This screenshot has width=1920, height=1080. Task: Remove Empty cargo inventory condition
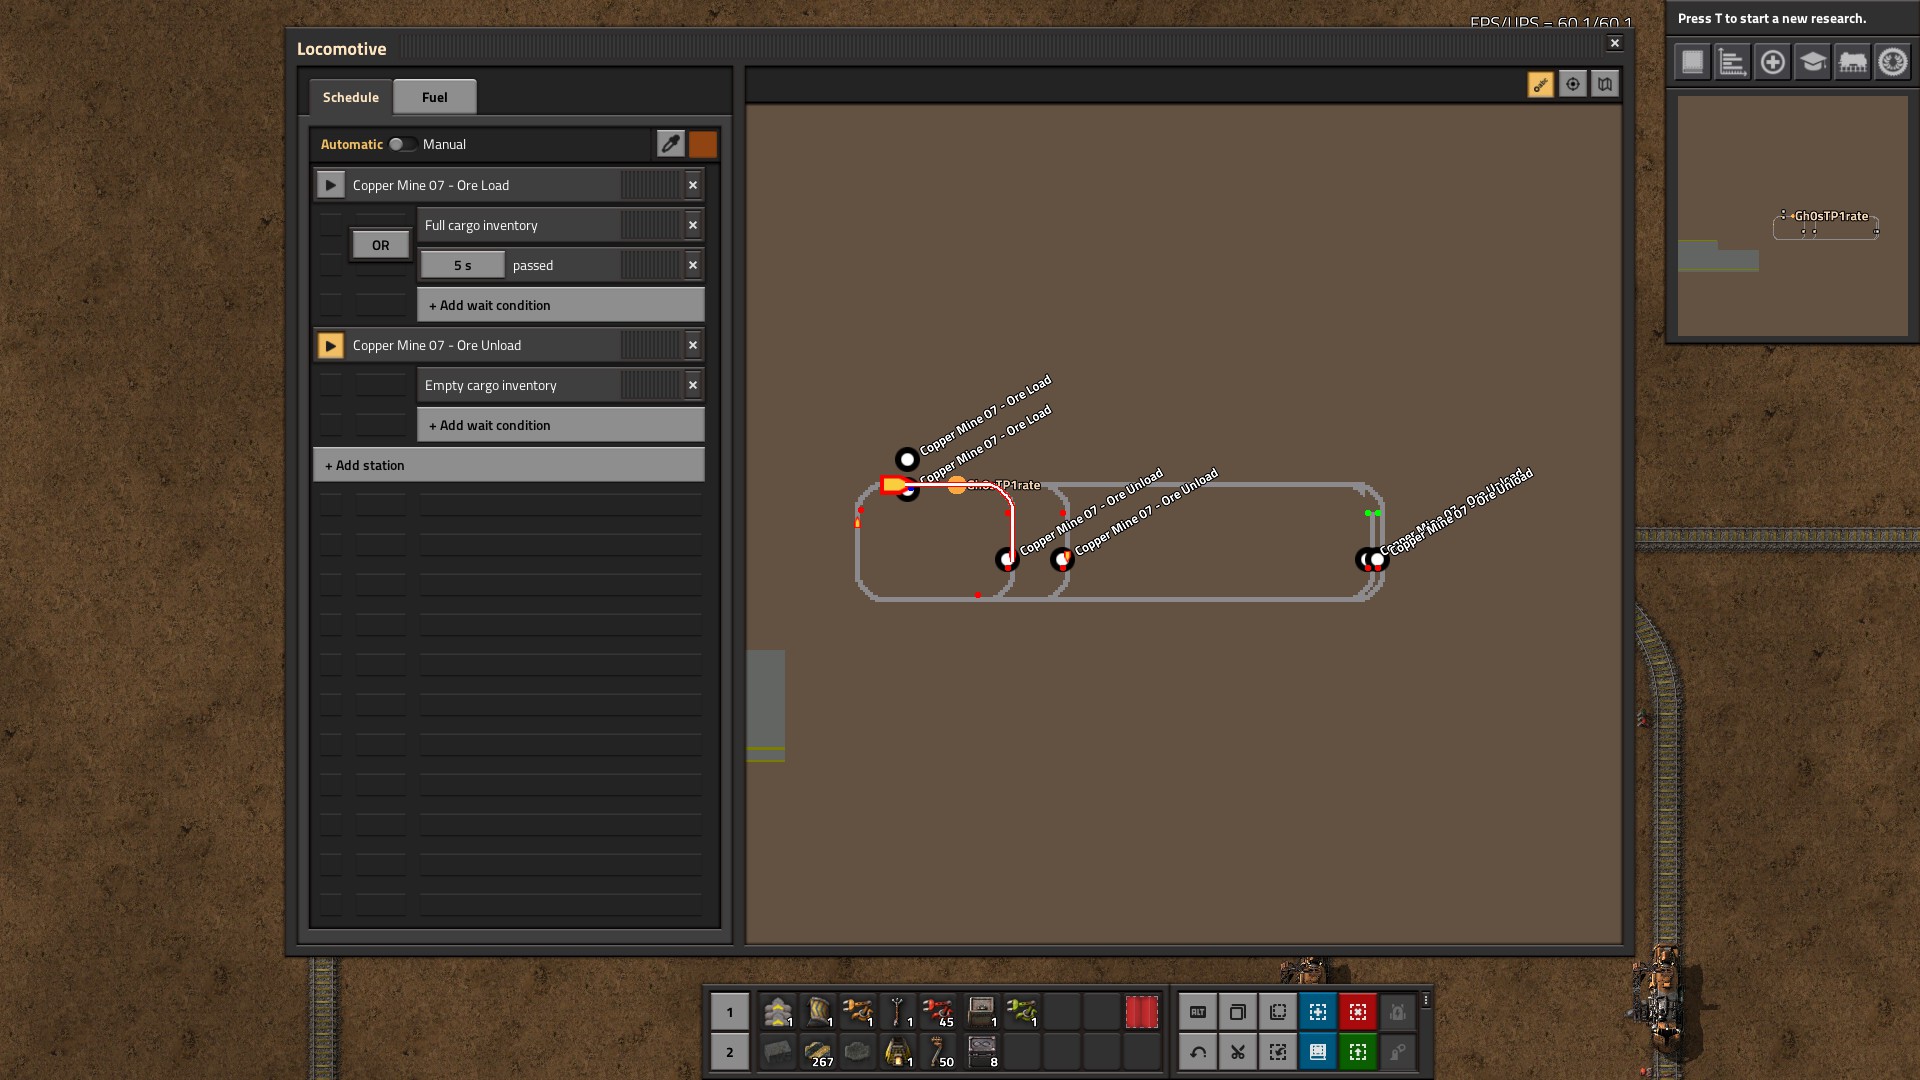(693, 385)
